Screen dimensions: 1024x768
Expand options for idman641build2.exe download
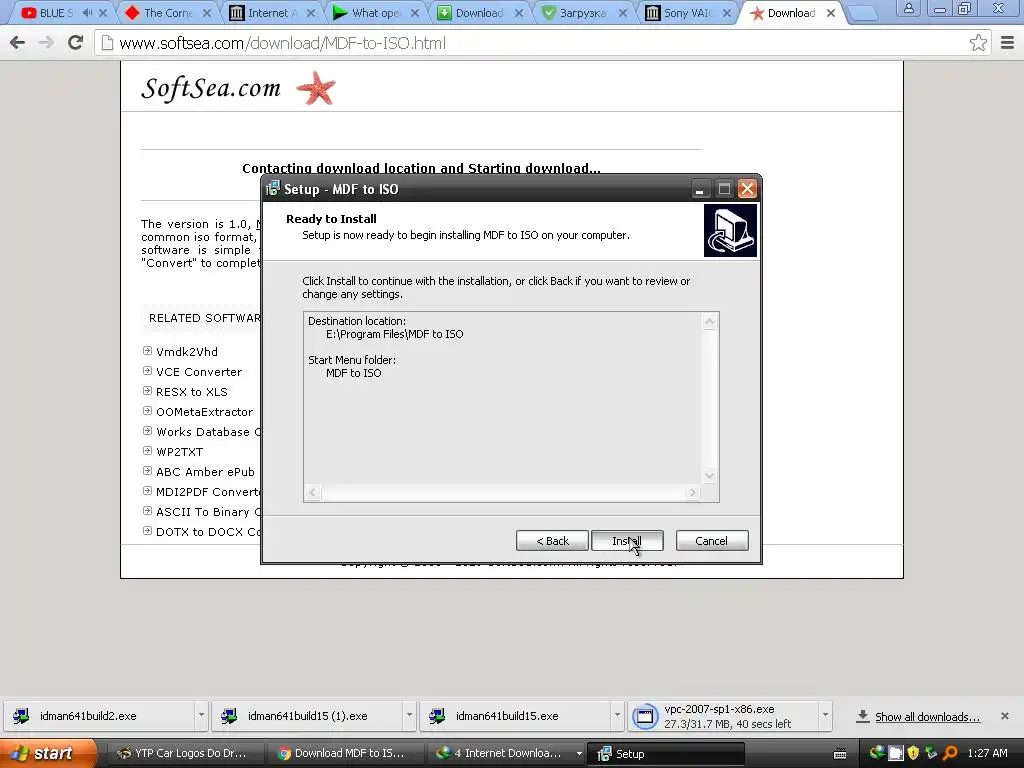(x=201, y=715)
